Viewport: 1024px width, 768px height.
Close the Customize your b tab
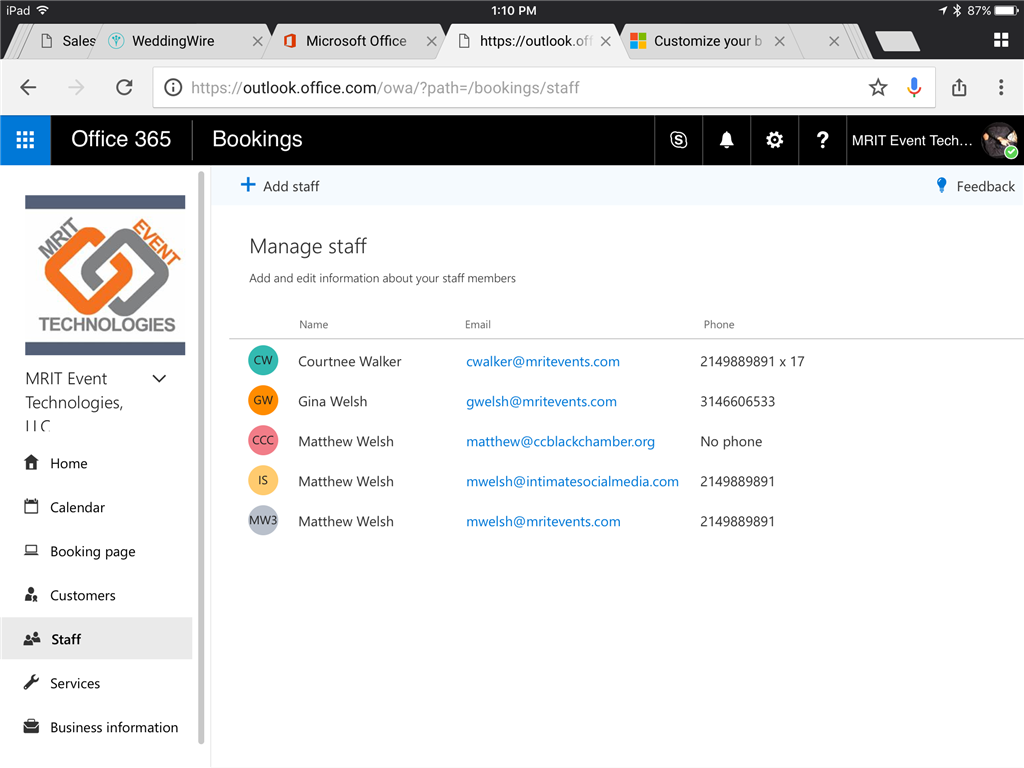coord(779,41)
